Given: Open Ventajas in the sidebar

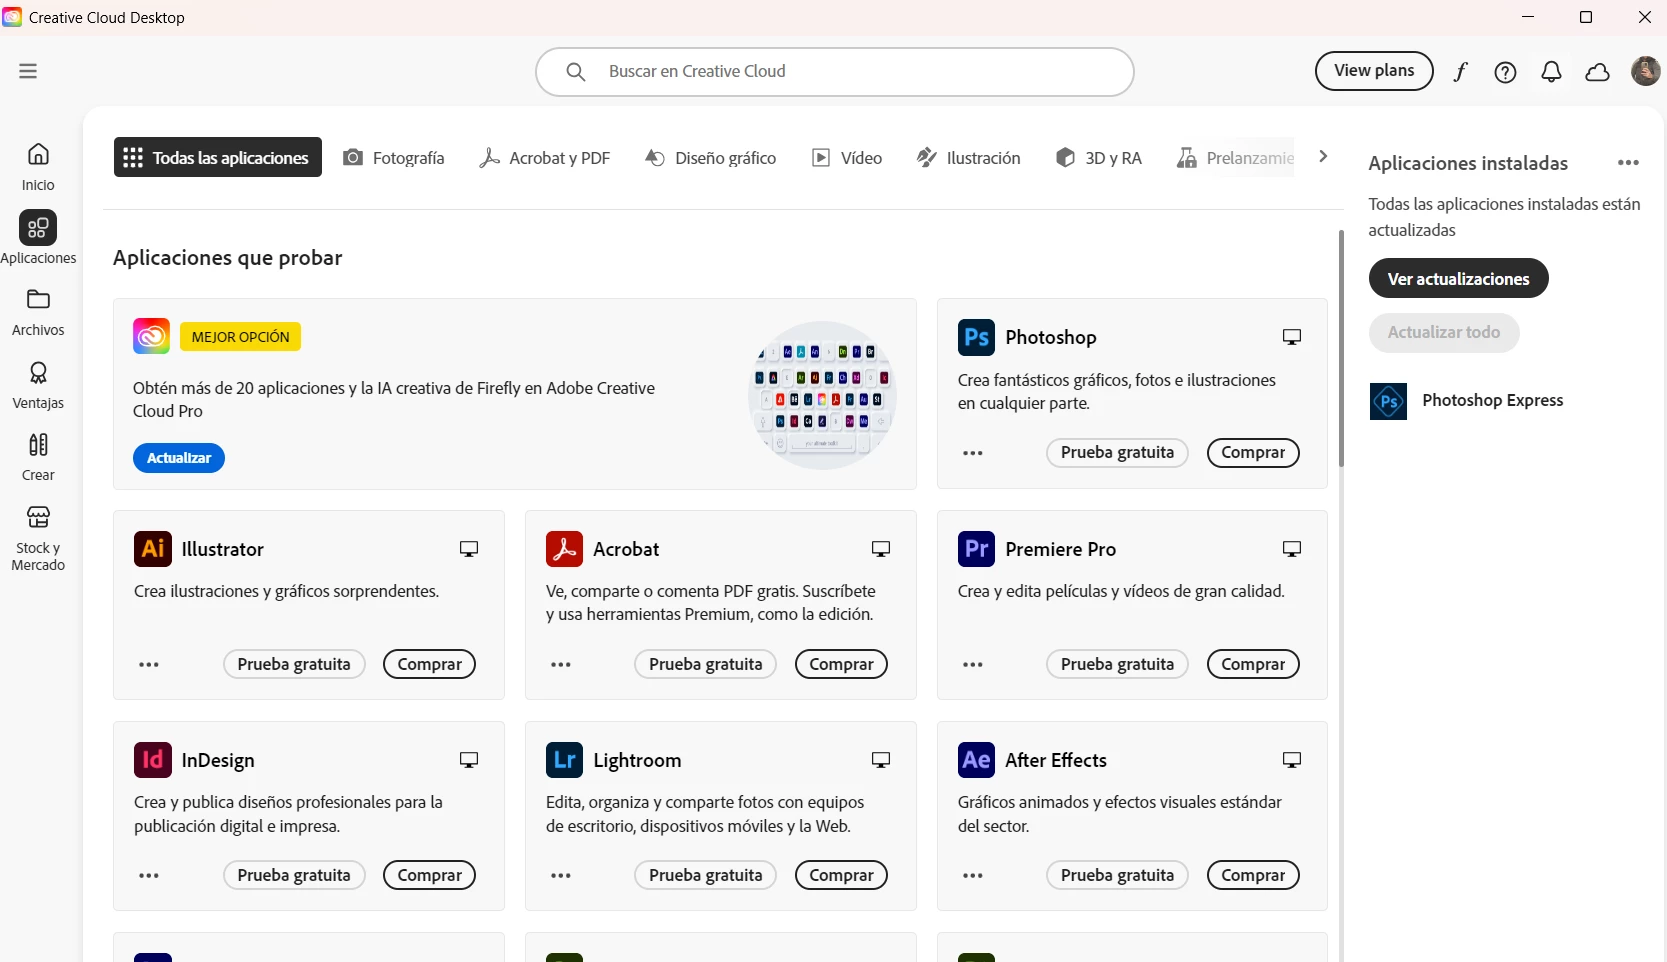Looking at the screenshot, I should pos(38,385).
